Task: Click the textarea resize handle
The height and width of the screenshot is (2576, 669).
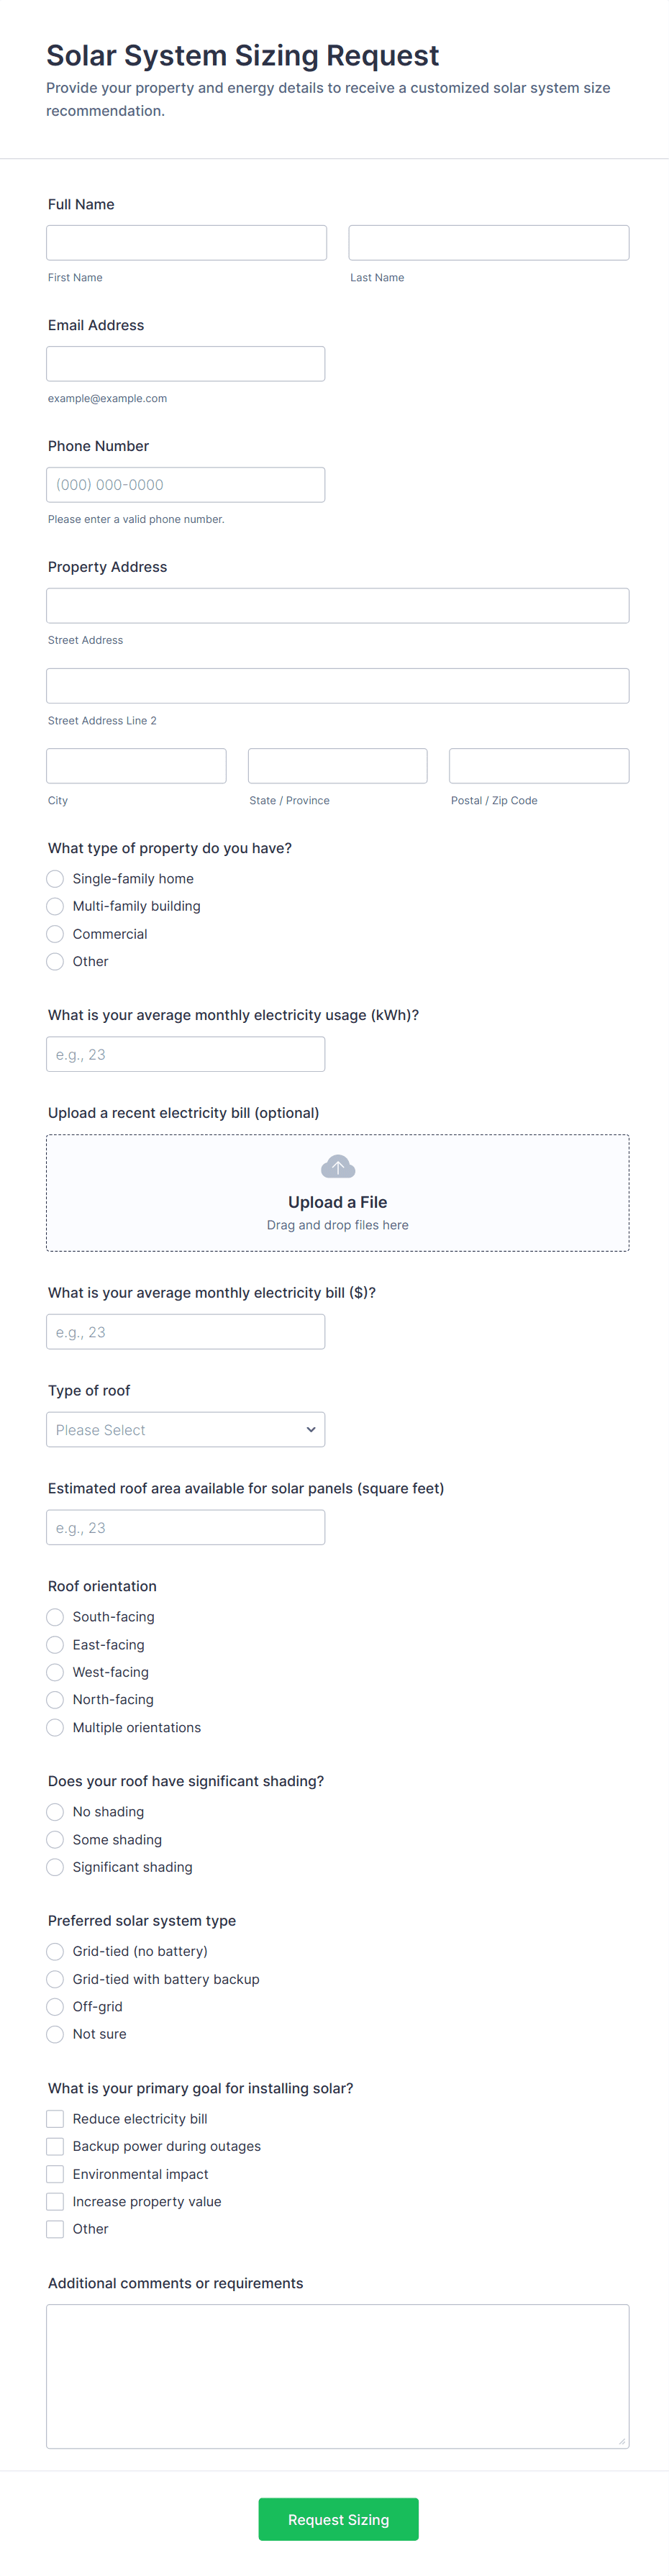Action: (621, 2441)
